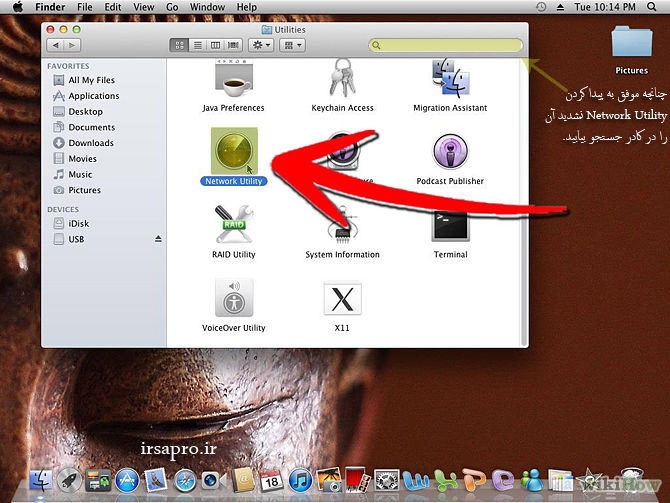Open the Pictures folder on desktop

point(632,49)
